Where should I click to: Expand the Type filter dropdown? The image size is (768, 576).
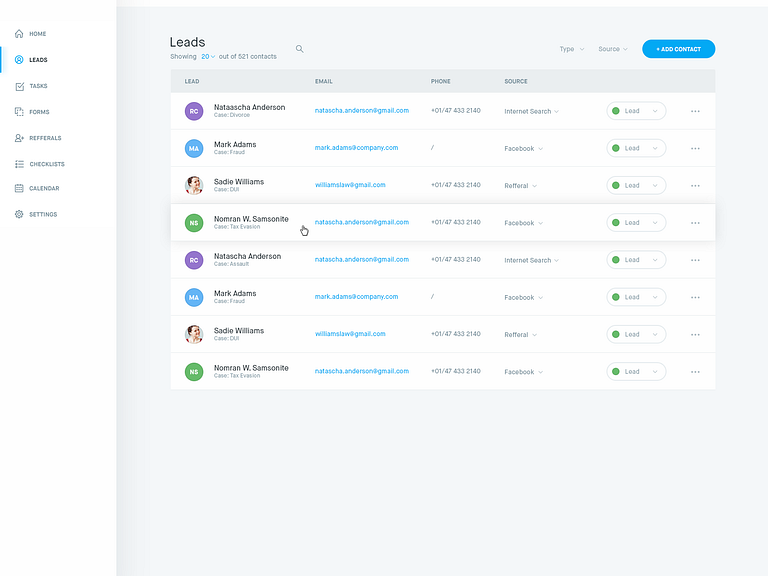pyautogui.click(x=572, y=49)
